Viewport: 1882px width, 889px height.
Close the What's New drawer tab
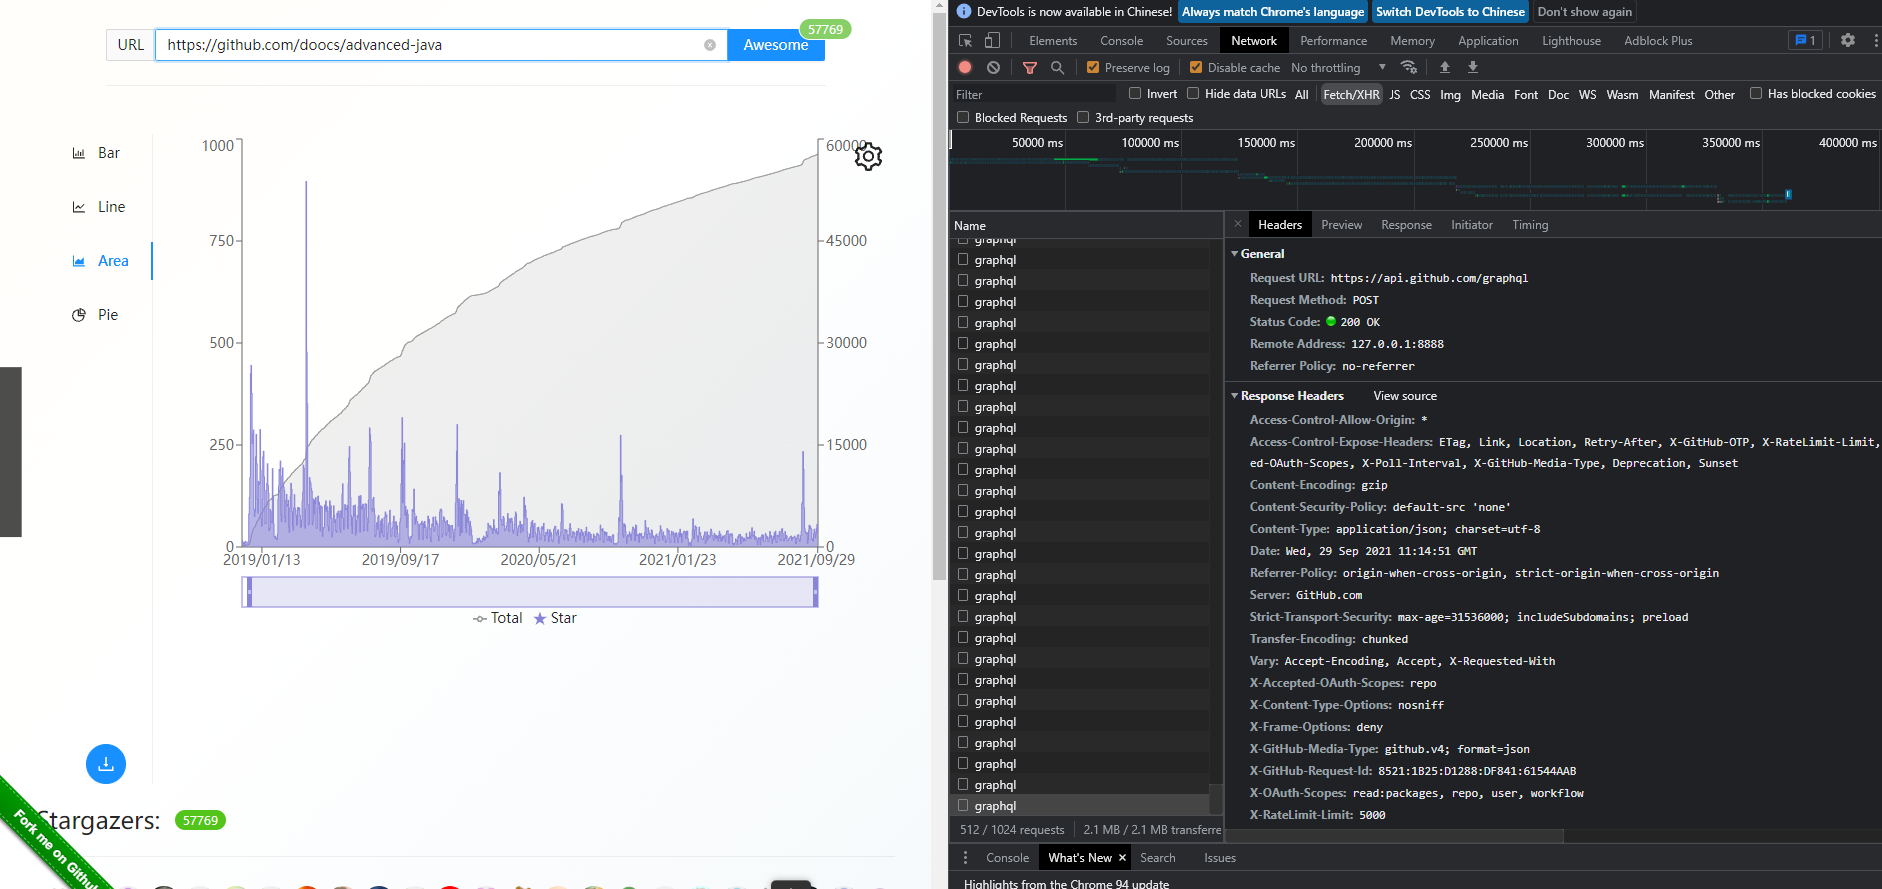[x=1122, y=858]
